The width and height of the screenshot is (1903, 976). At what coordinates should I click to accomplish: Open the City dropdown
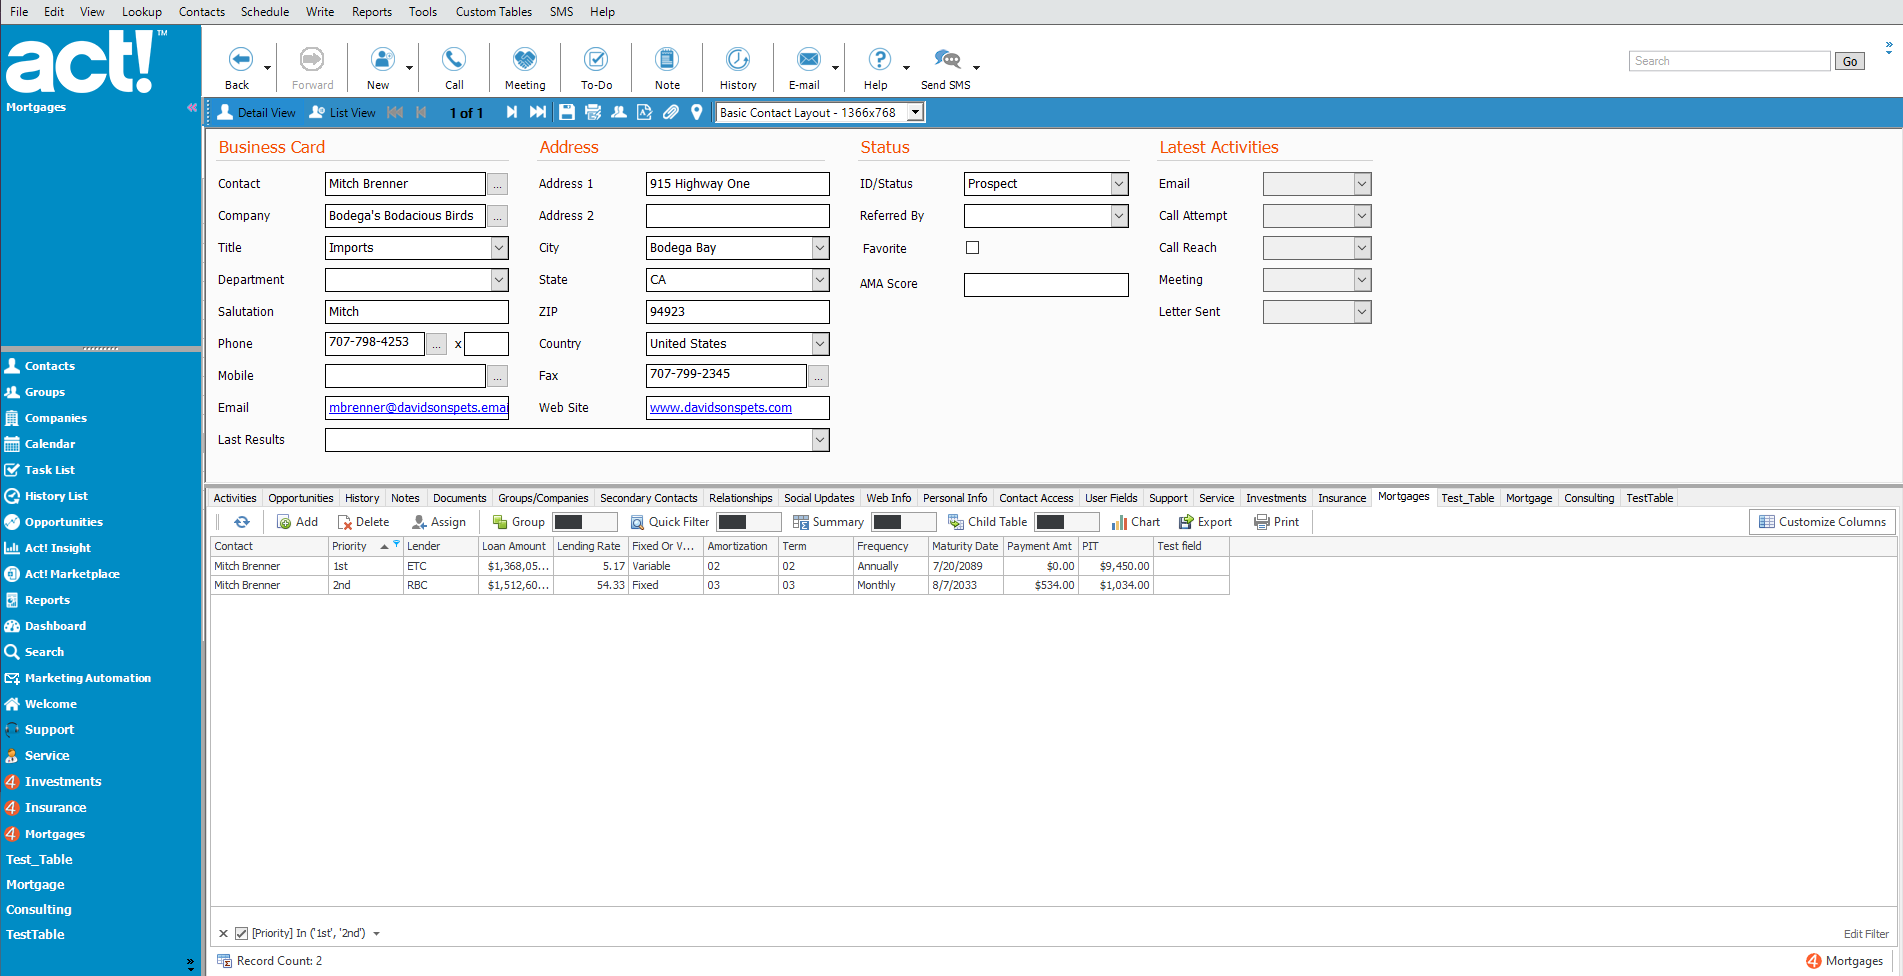[x=820, y=248]
